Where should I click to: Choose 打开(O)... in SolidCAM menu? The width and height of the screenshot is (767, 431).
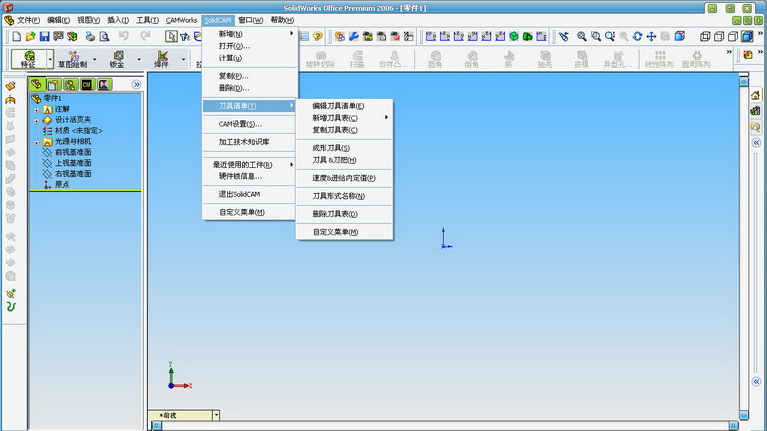point(249,46)
